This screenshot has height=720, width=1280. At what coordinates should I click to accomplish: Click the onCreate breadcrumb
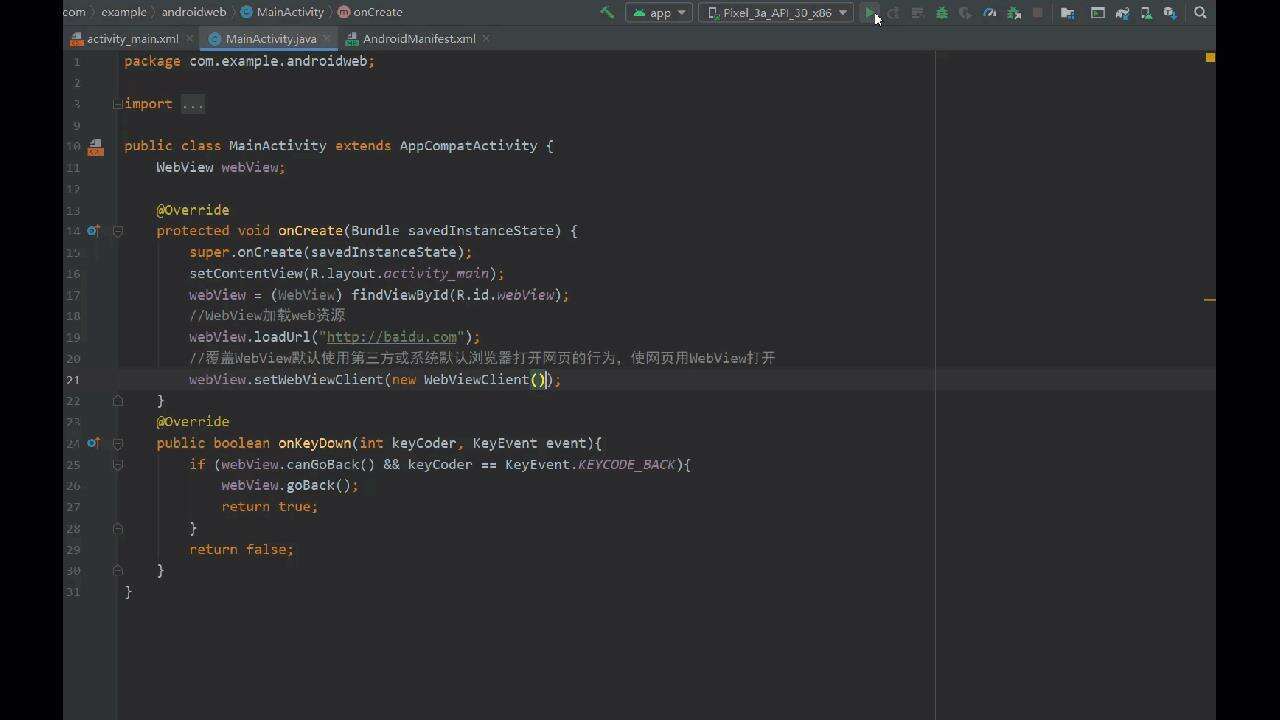click(x=370, y=12)
